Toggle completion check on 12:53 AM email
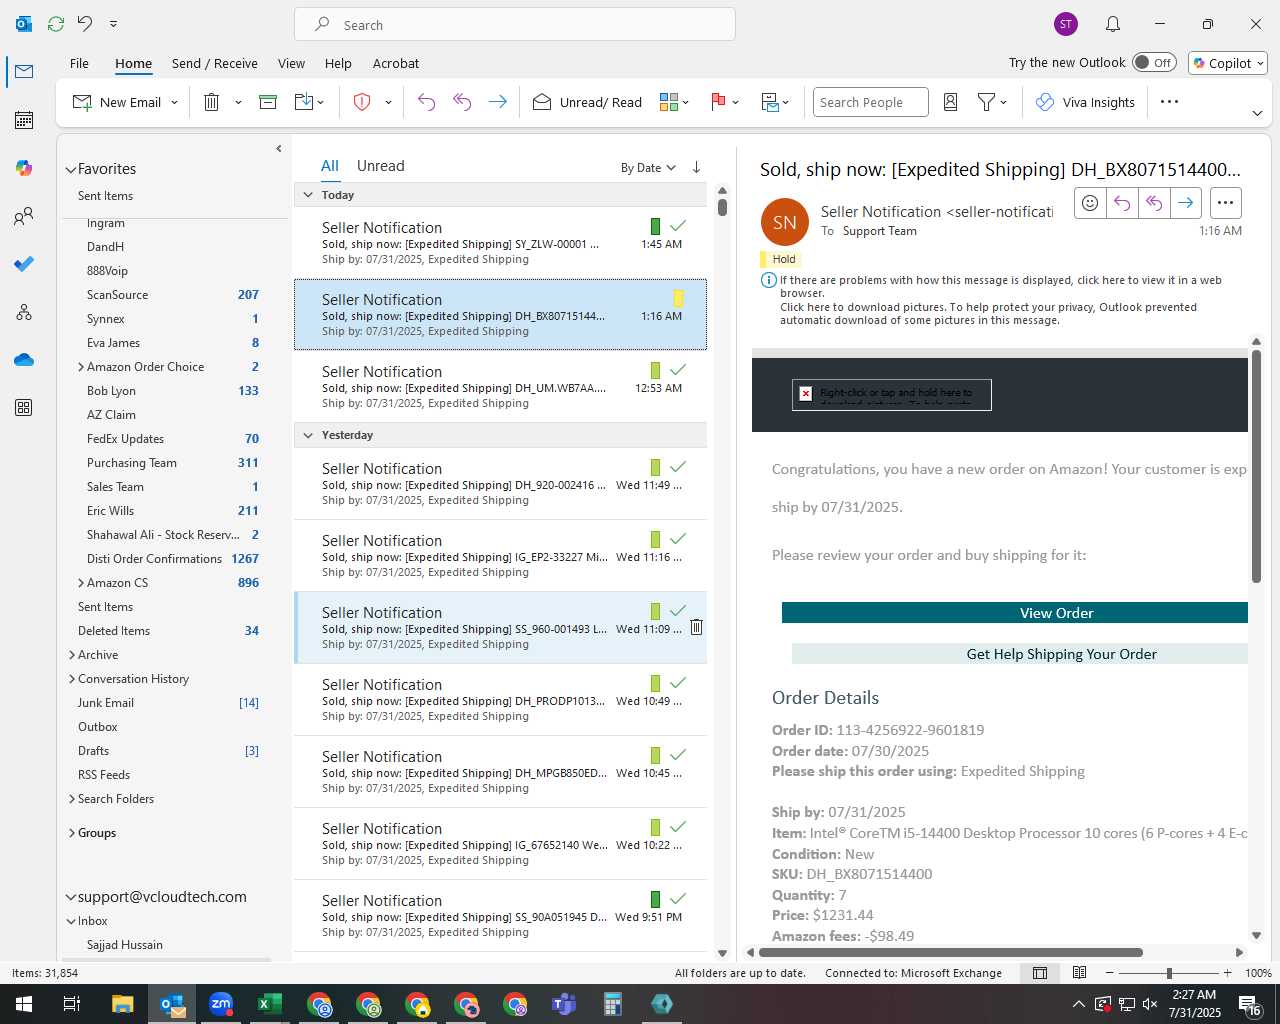 coord(678,370)
